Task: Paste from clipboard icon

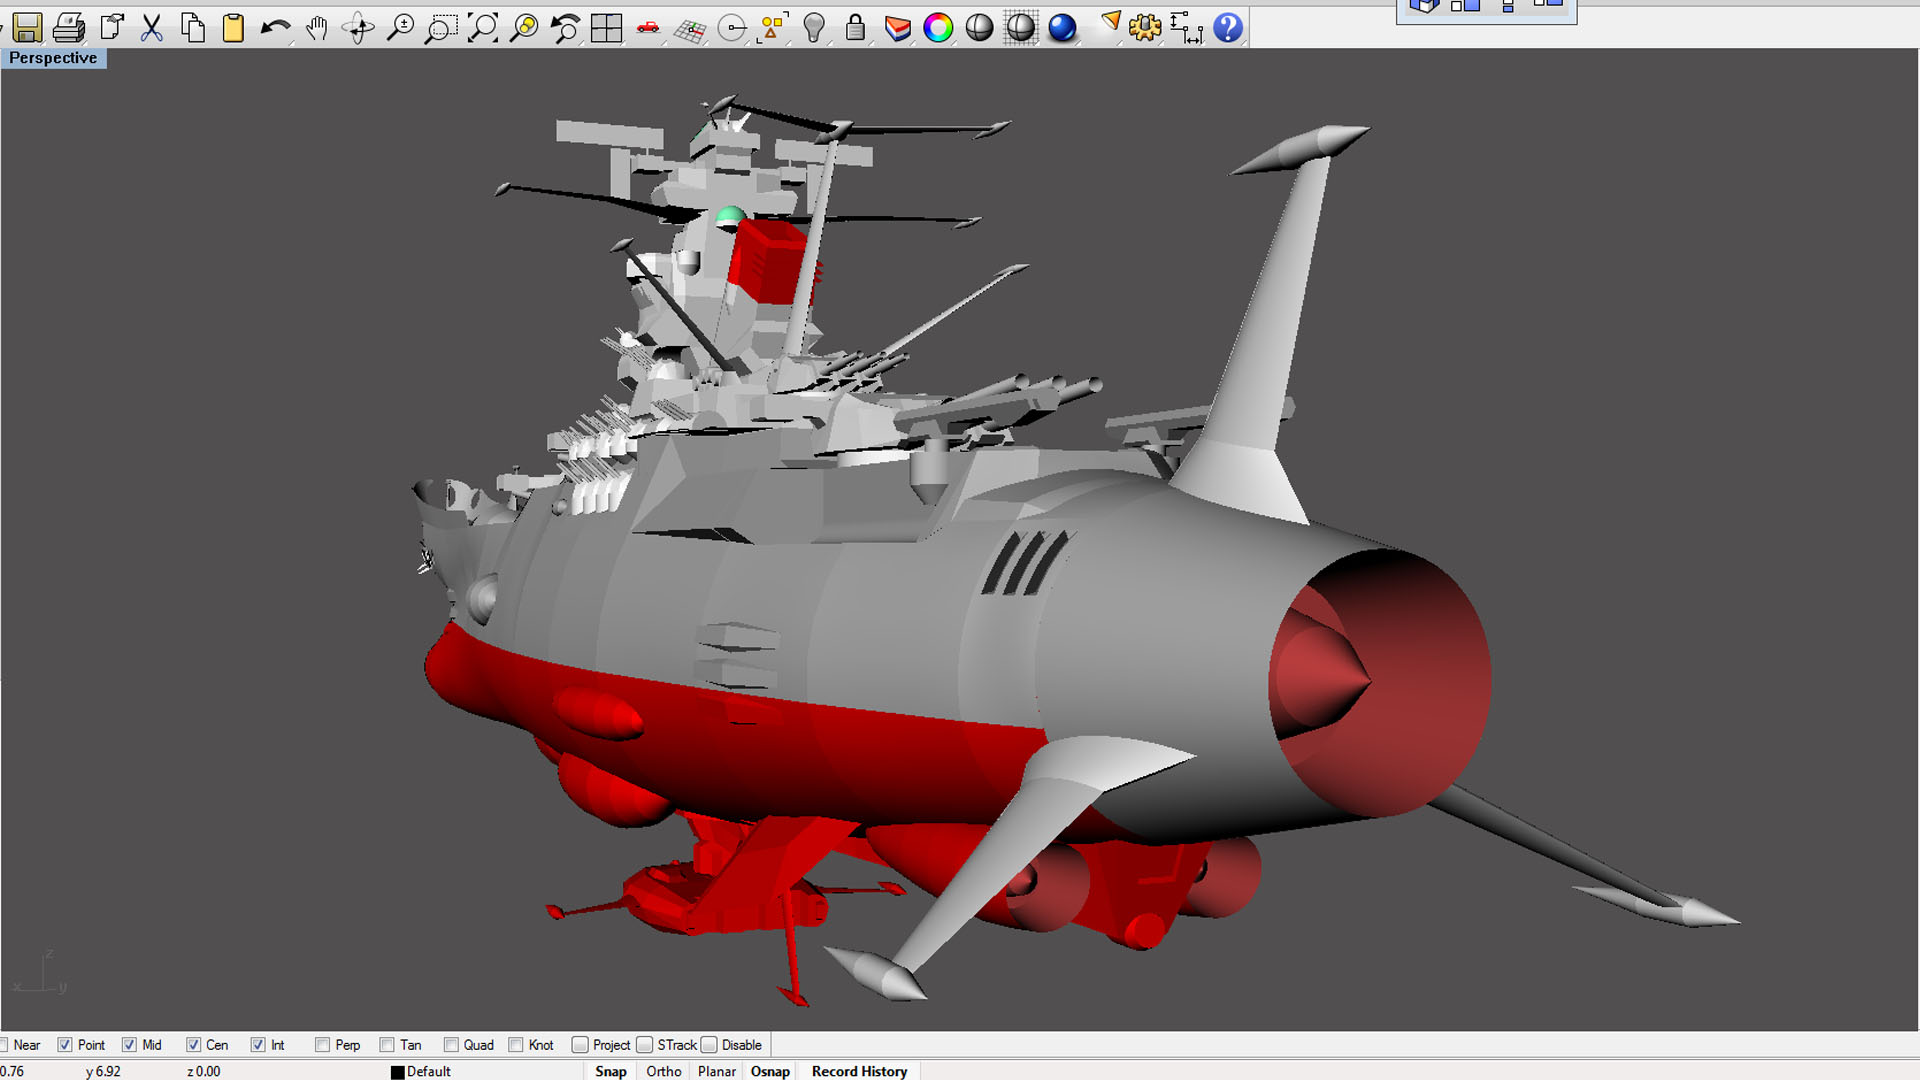Action: click(x=233, y=27)
